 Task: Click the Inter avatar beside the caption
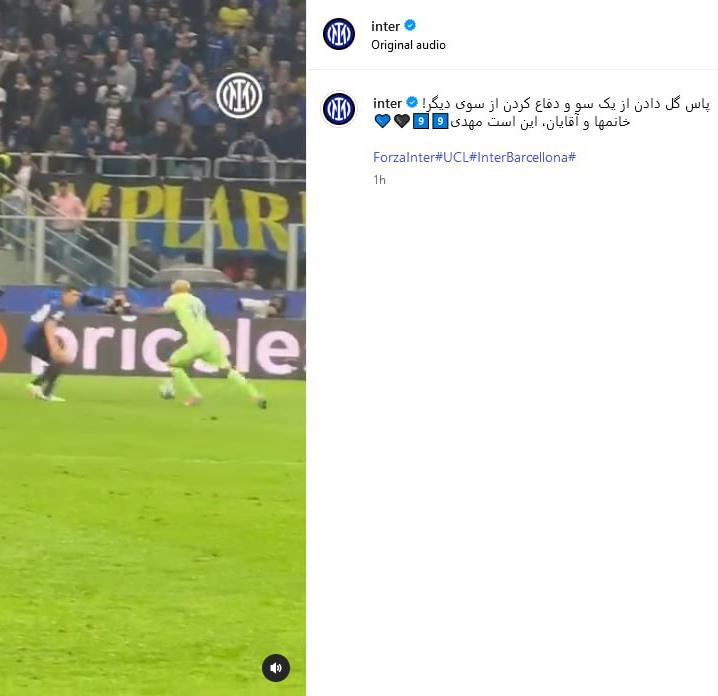(339, 109)
